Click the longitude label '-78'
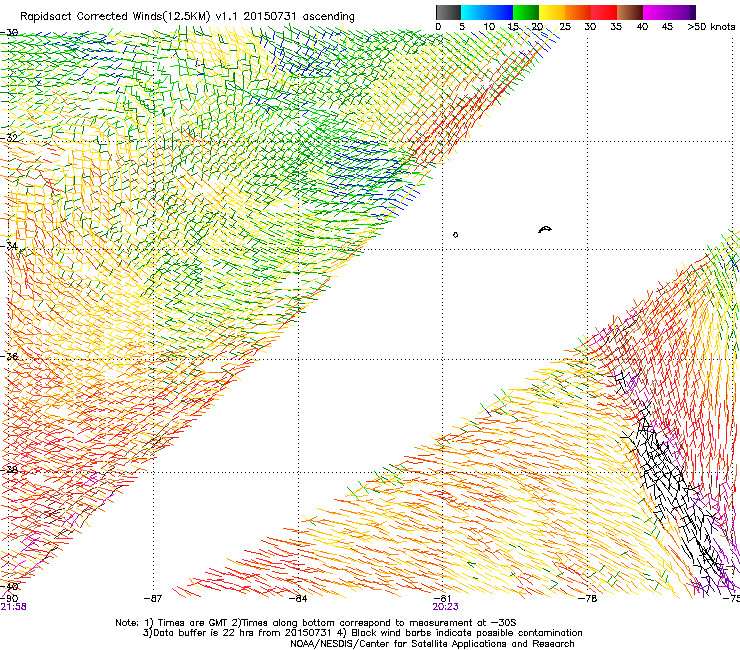Screen dimensions: 740x650 coord(588,599)
